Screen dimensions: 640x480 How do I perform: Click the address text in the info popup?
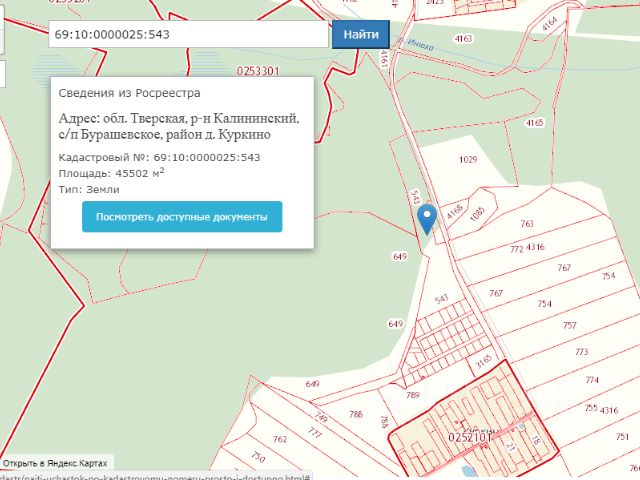click(179, 126)
